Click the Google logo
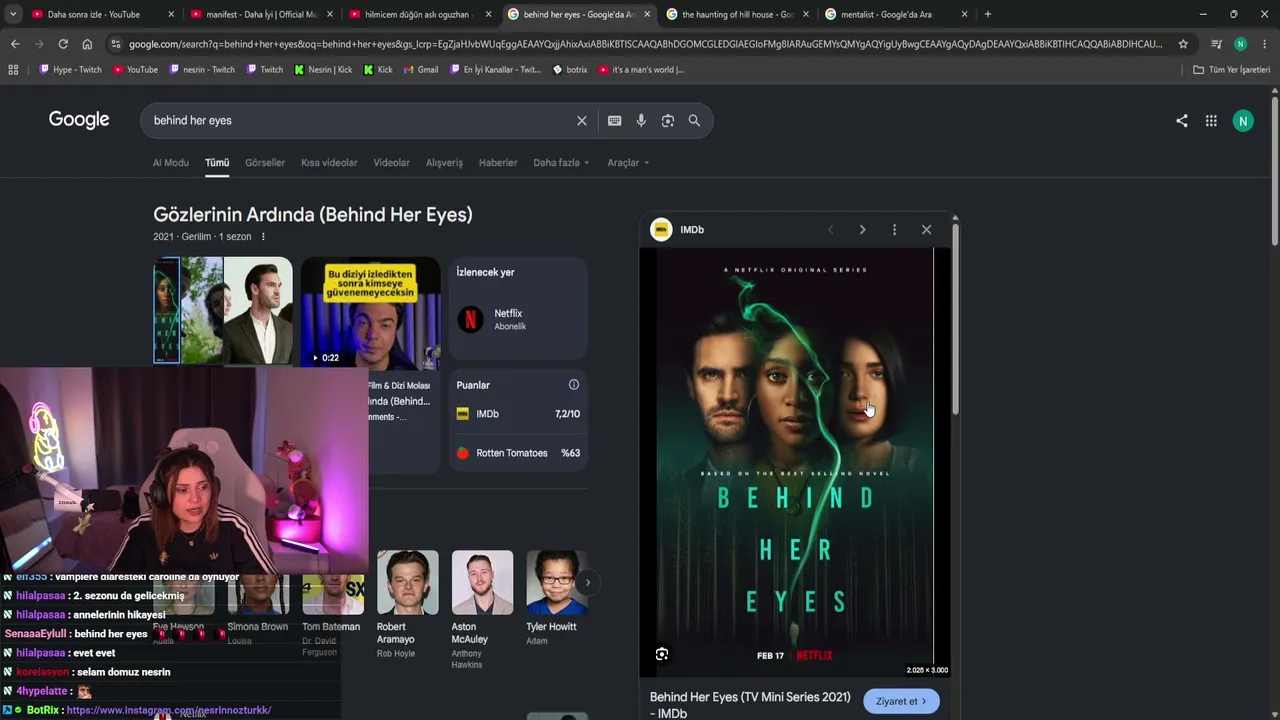This screenshot has width=1280, height=720. pyautogui.click(x=79, y=120)
